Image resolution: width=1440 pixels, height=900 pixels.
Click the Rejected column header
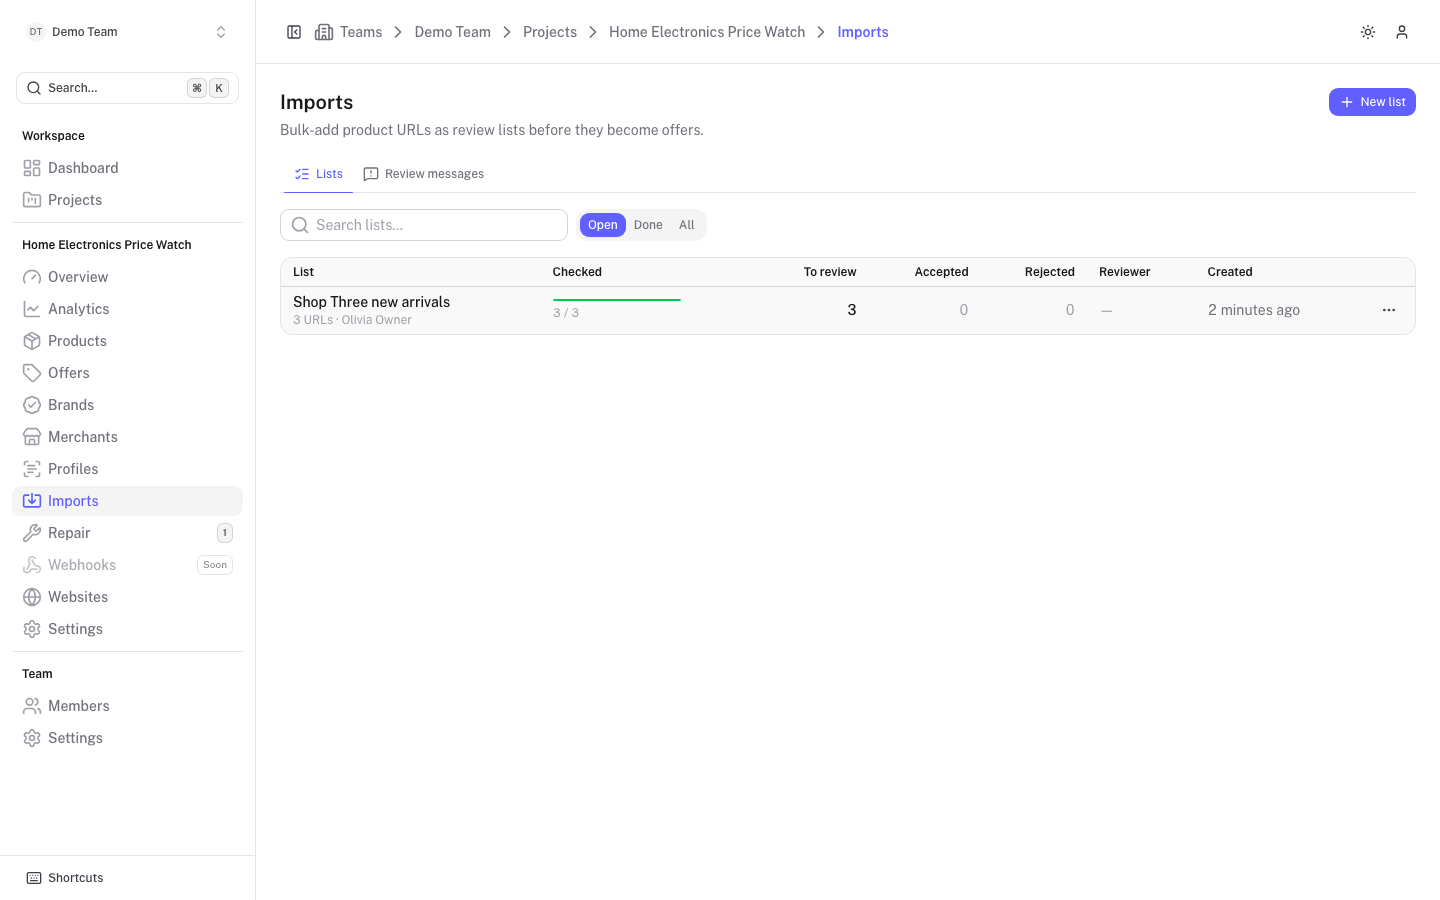click(x=1049, y=272)
